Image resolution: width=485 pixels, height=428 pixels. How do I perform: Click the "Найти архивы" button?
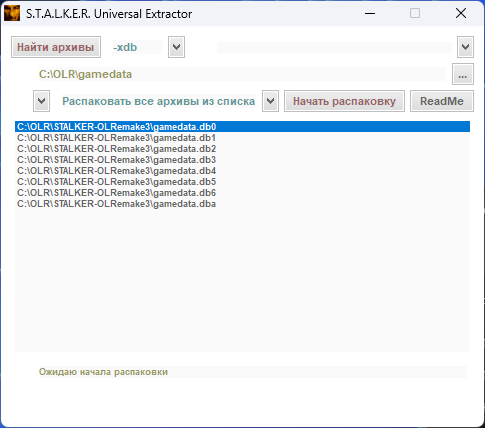[56, 47]
